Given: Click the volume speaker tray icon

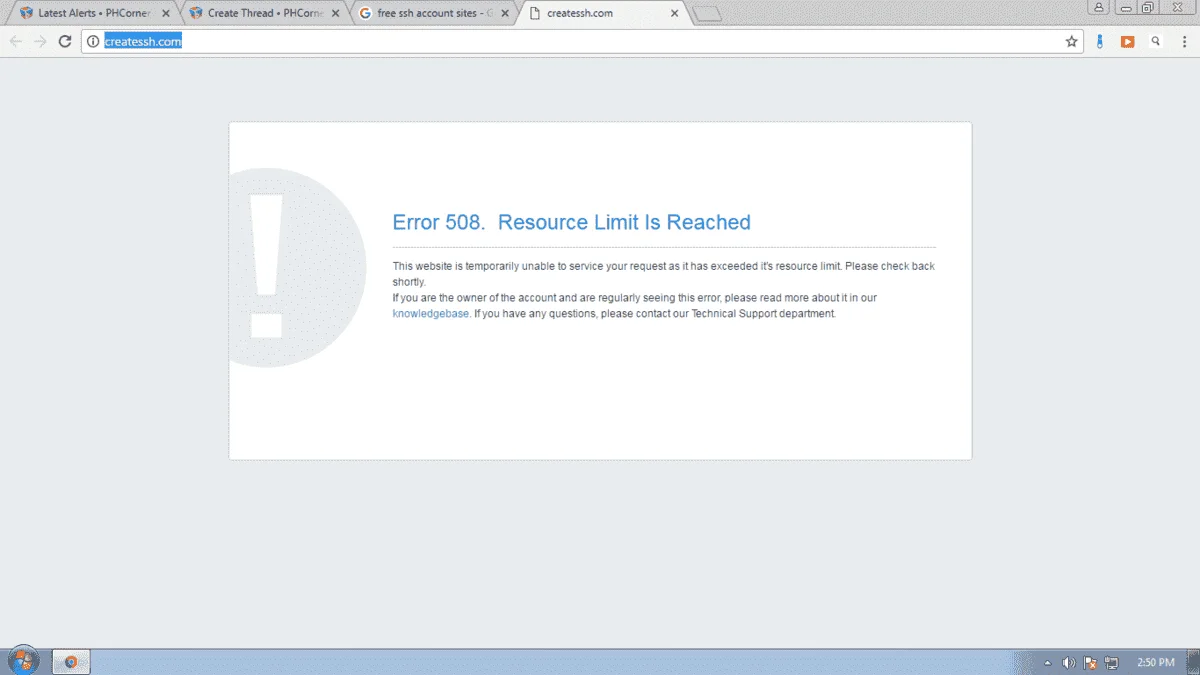Looking at the screenshot, I should click(x=1069, y=662).
